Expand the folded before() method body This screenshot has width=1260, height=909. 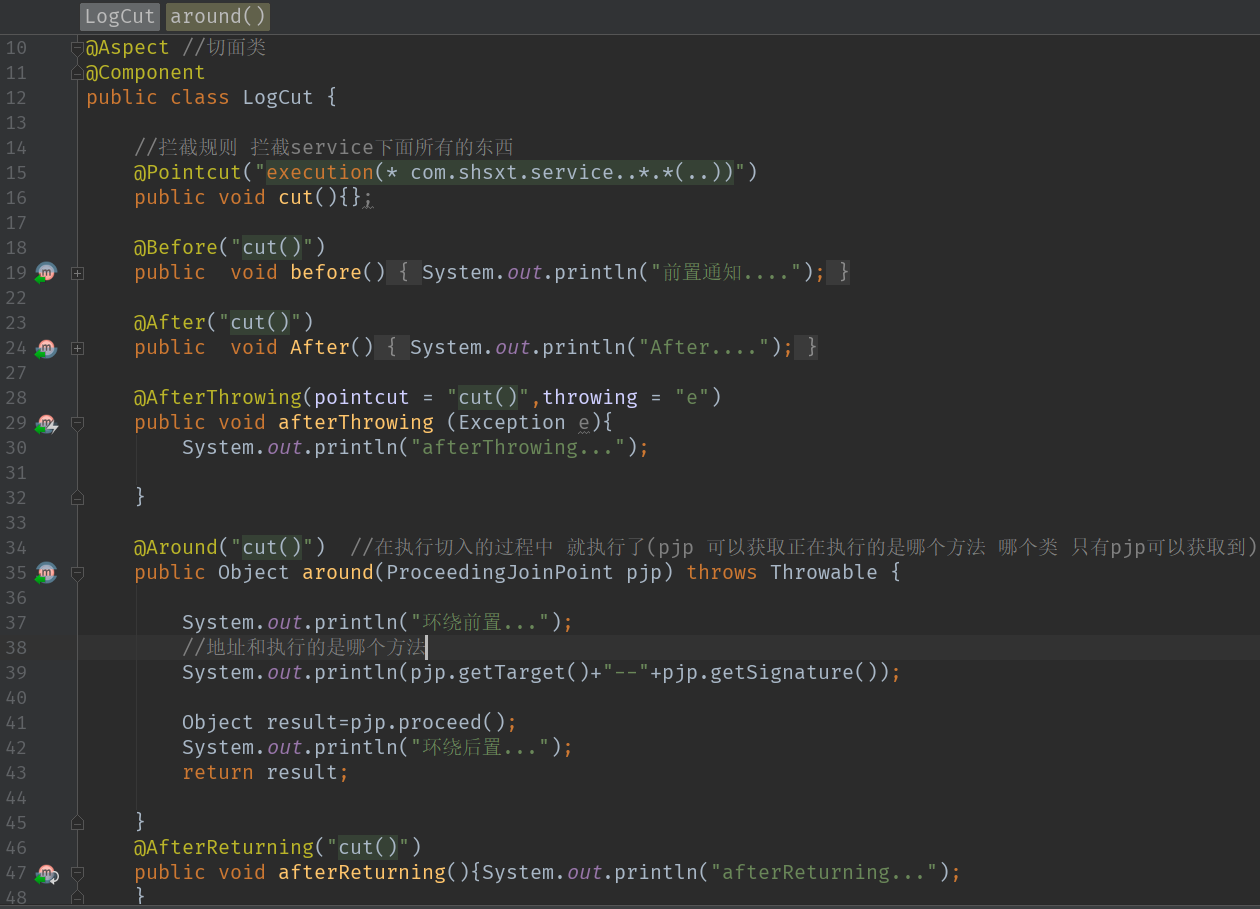click(x=77, y=272)
